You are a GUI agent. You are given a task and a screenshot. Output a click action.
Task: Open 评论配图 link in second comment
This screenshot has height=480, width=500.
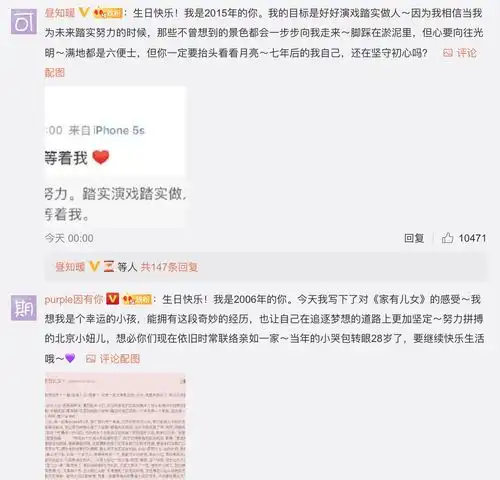[120, 359]
